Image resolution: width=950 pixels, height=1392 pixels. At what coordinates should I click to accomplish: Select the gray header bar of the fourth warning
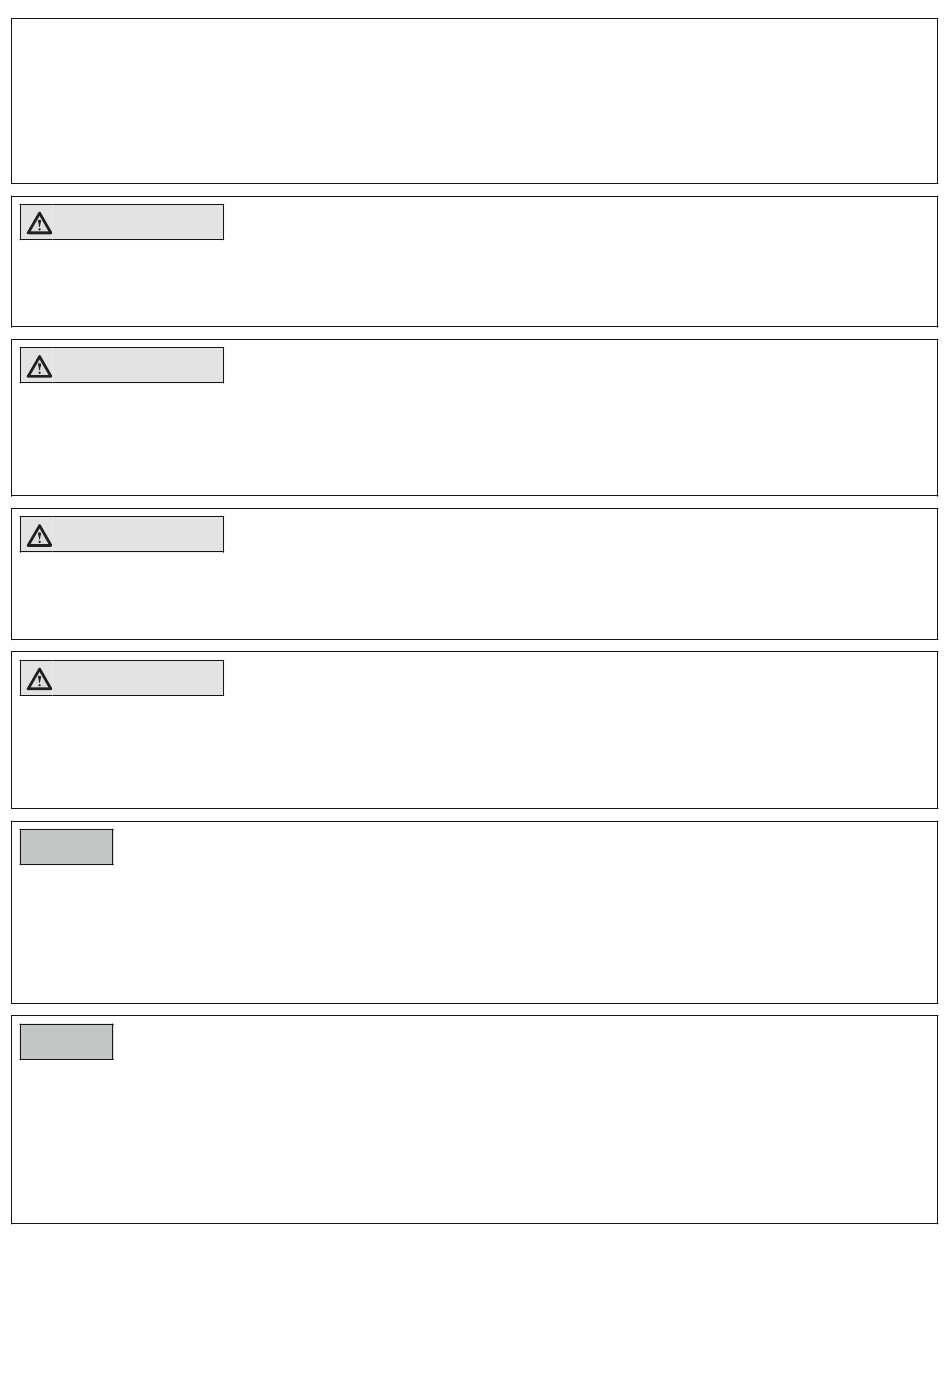[x=122, y=678]
